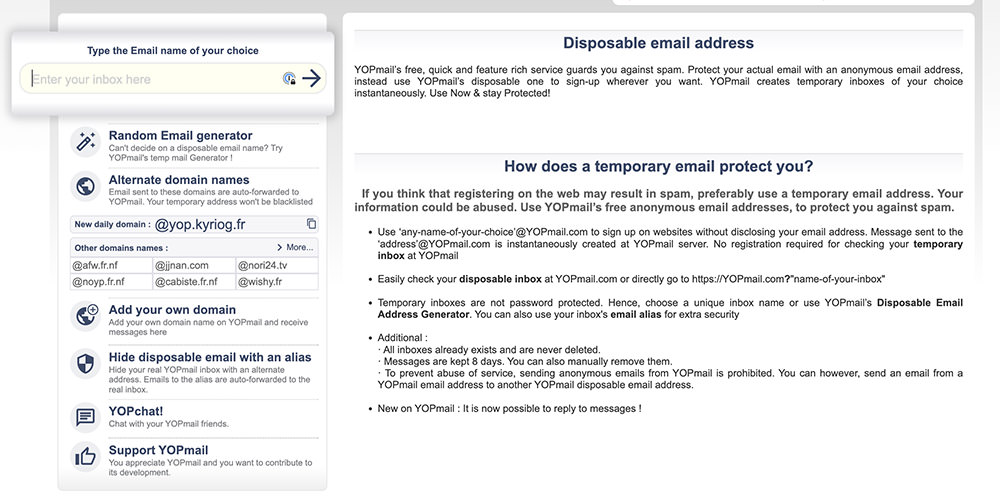Open the Support YOPmail link

pos(158,450)
